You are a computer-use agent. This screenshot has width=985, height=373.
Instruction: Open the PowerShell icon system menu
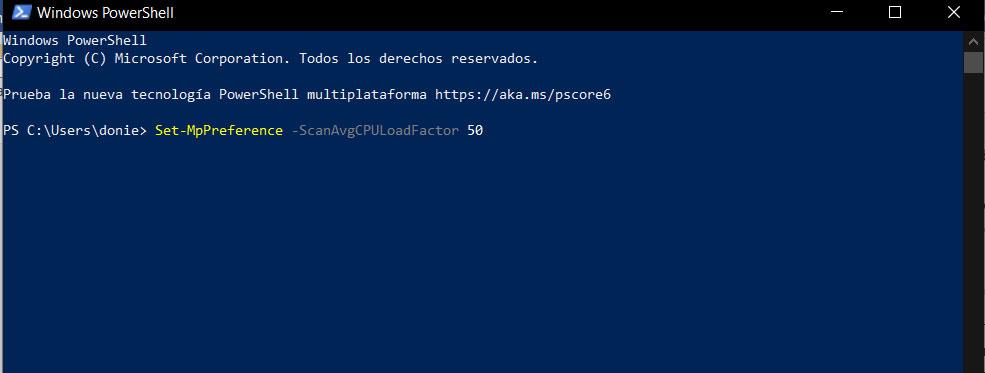tap(21, 12)
